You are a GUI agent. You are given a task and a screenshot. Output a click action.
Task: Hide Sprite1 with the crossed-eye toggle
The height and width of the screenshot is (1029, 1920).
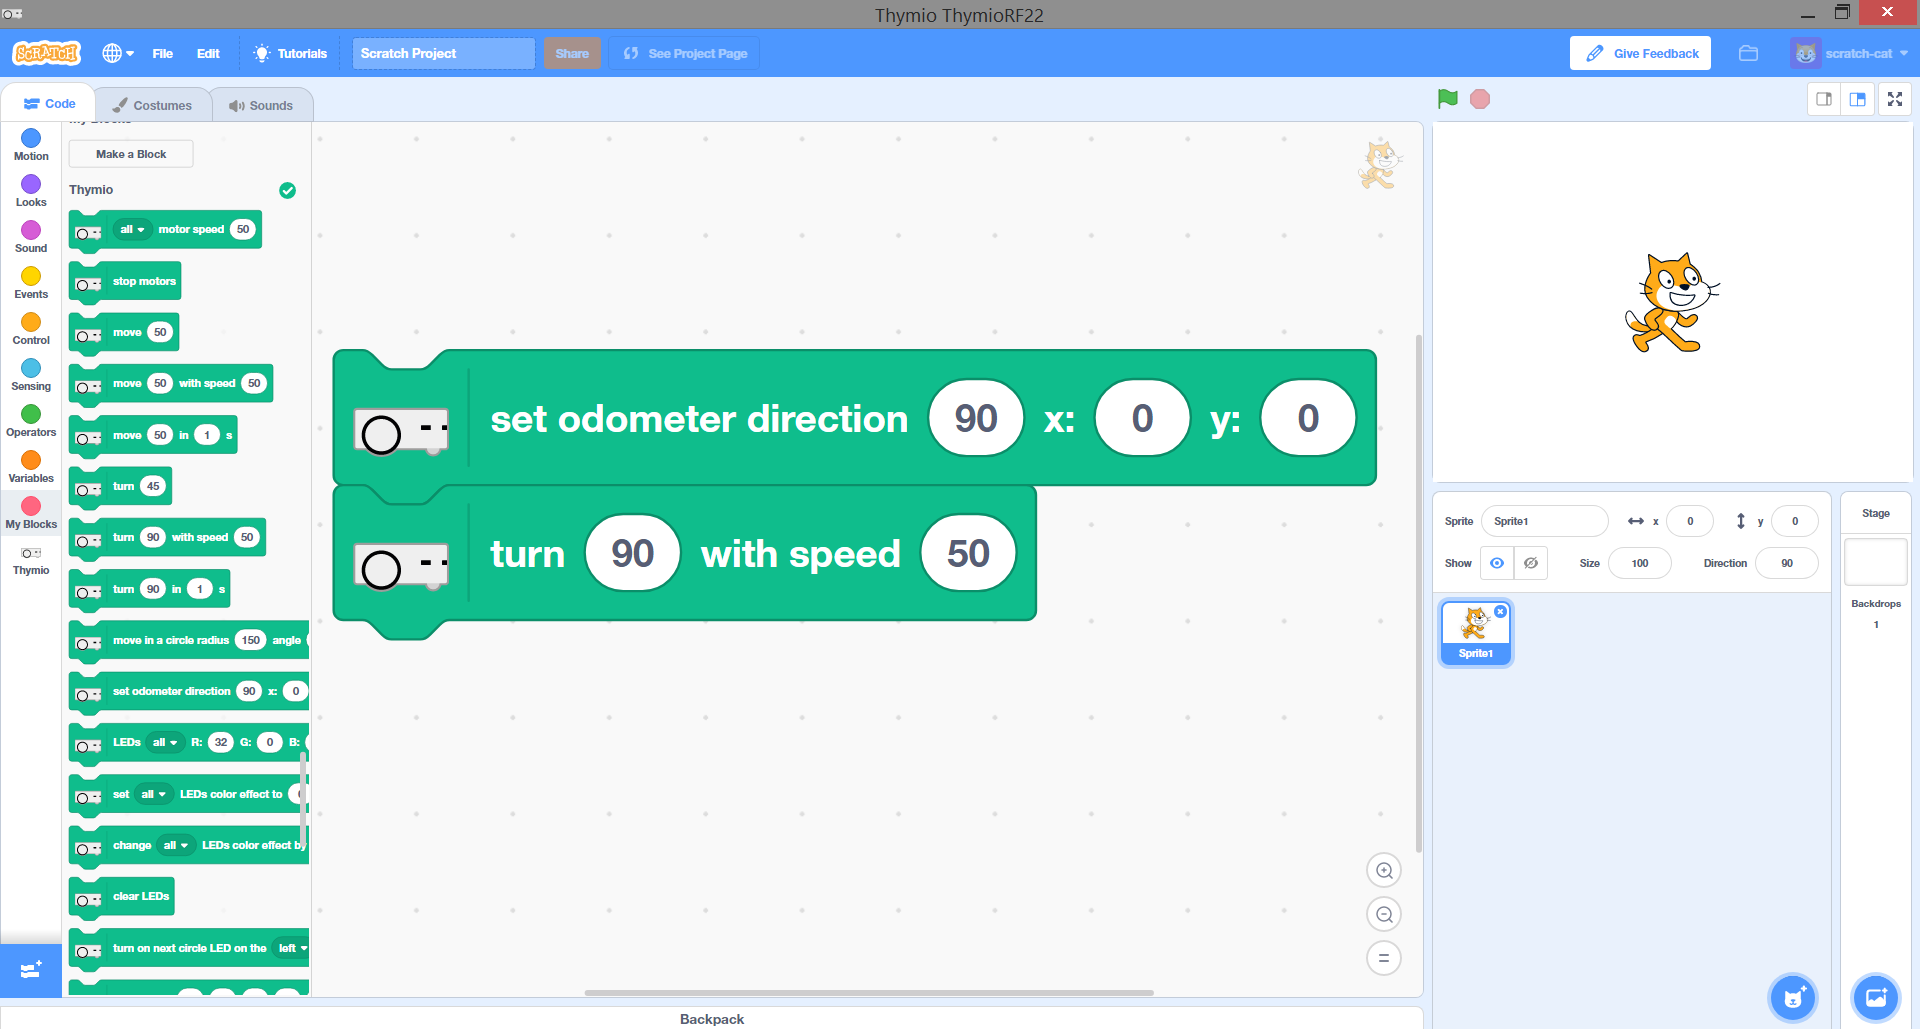point(1530,563)
